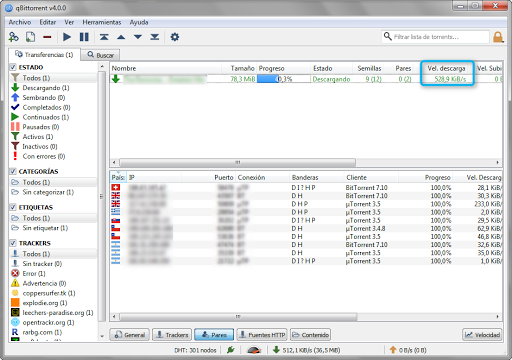Viewport: 512px width, 360px height.
Task: Click upload speed 0 B/s in status bar
Action: (408, 350)
